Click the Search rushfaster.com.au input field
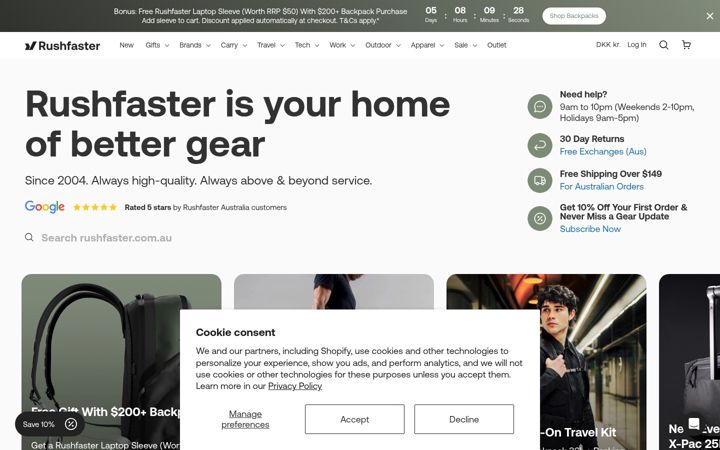The image size is (720, 450). pos(107,238)
